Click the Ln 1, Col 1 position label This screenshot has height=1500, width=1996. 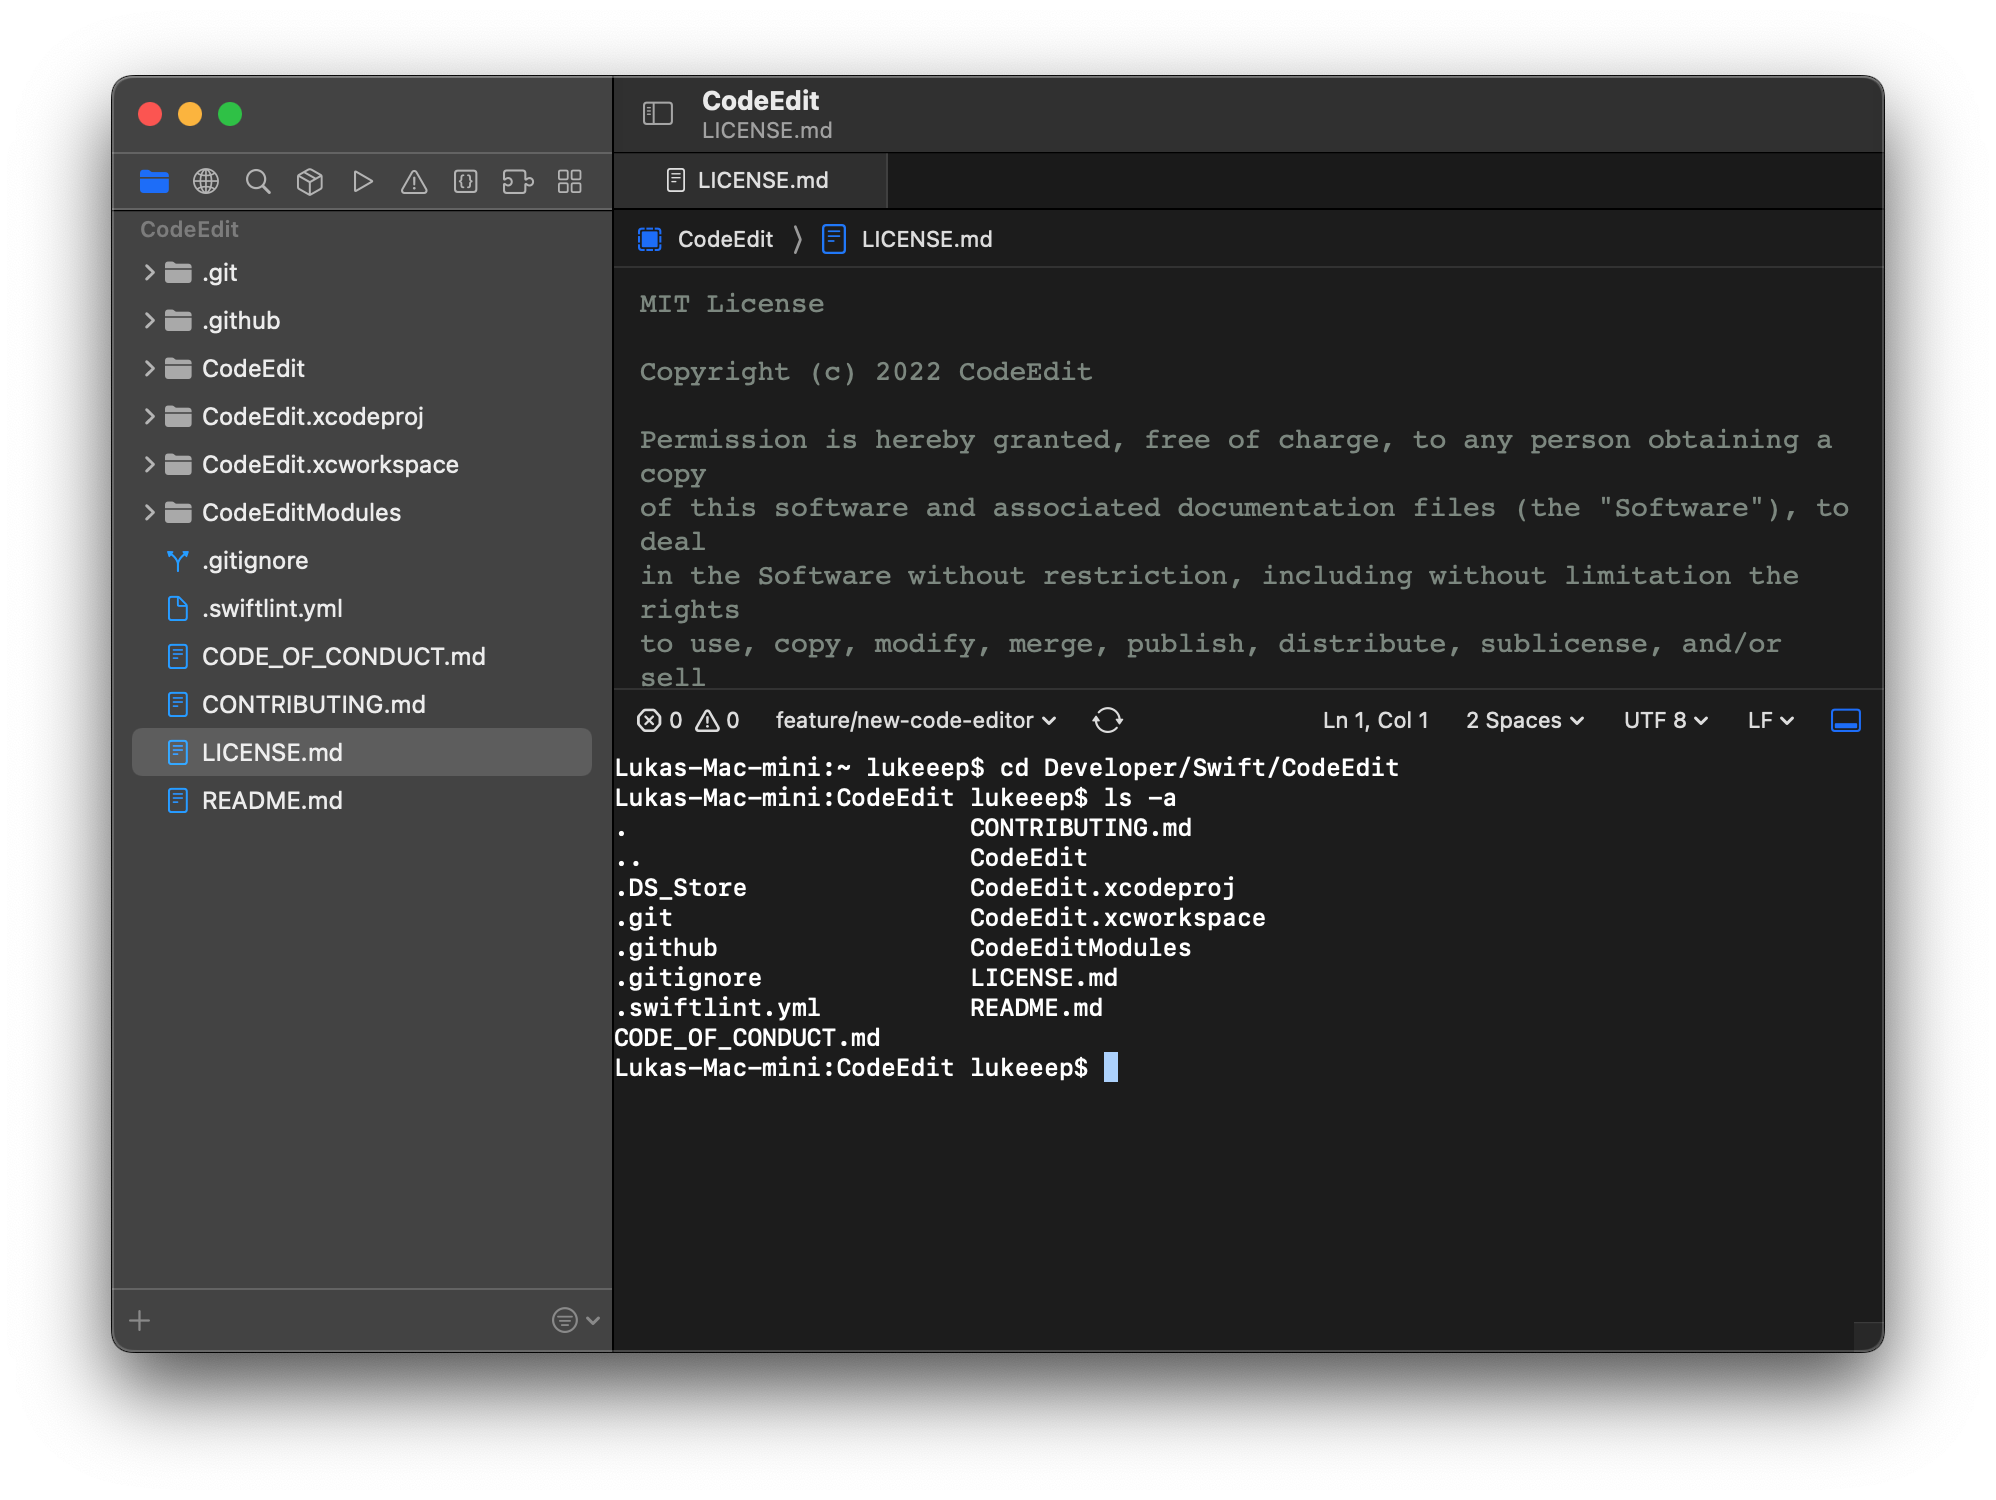[1375, 720]
